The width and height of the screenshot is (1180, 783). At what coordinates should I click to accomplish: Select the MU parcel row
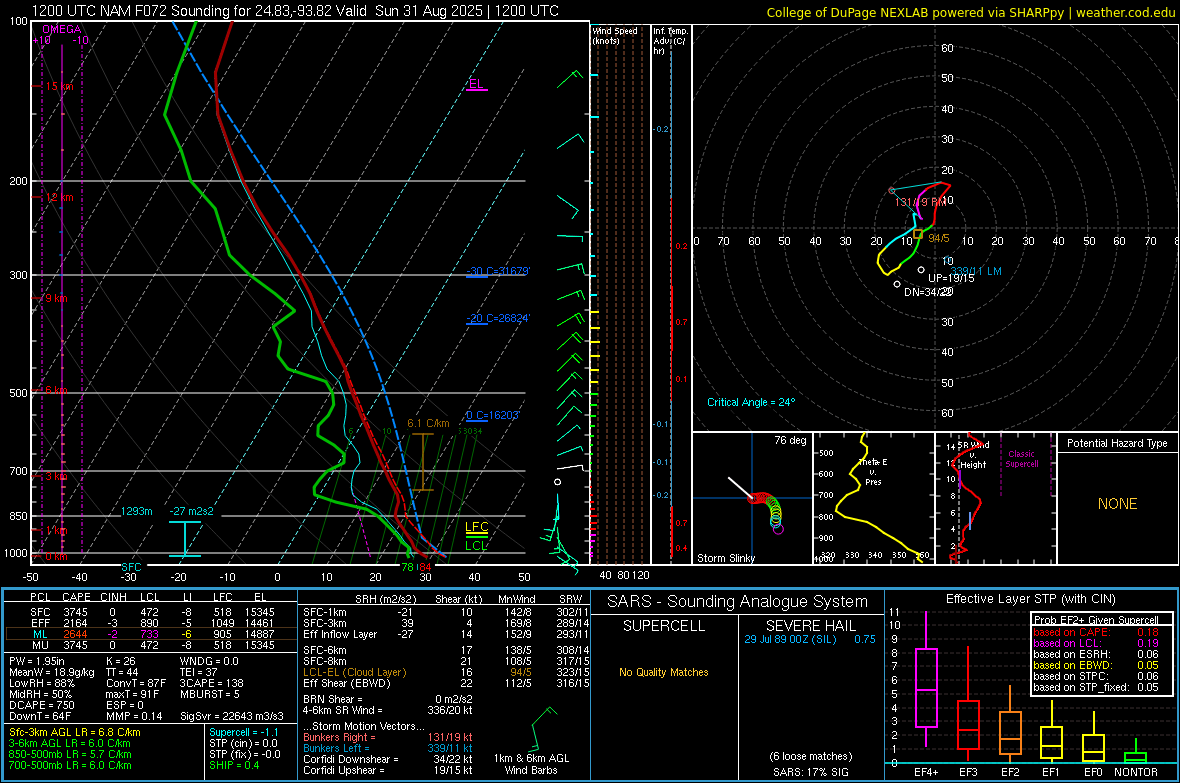coord(151,645)
